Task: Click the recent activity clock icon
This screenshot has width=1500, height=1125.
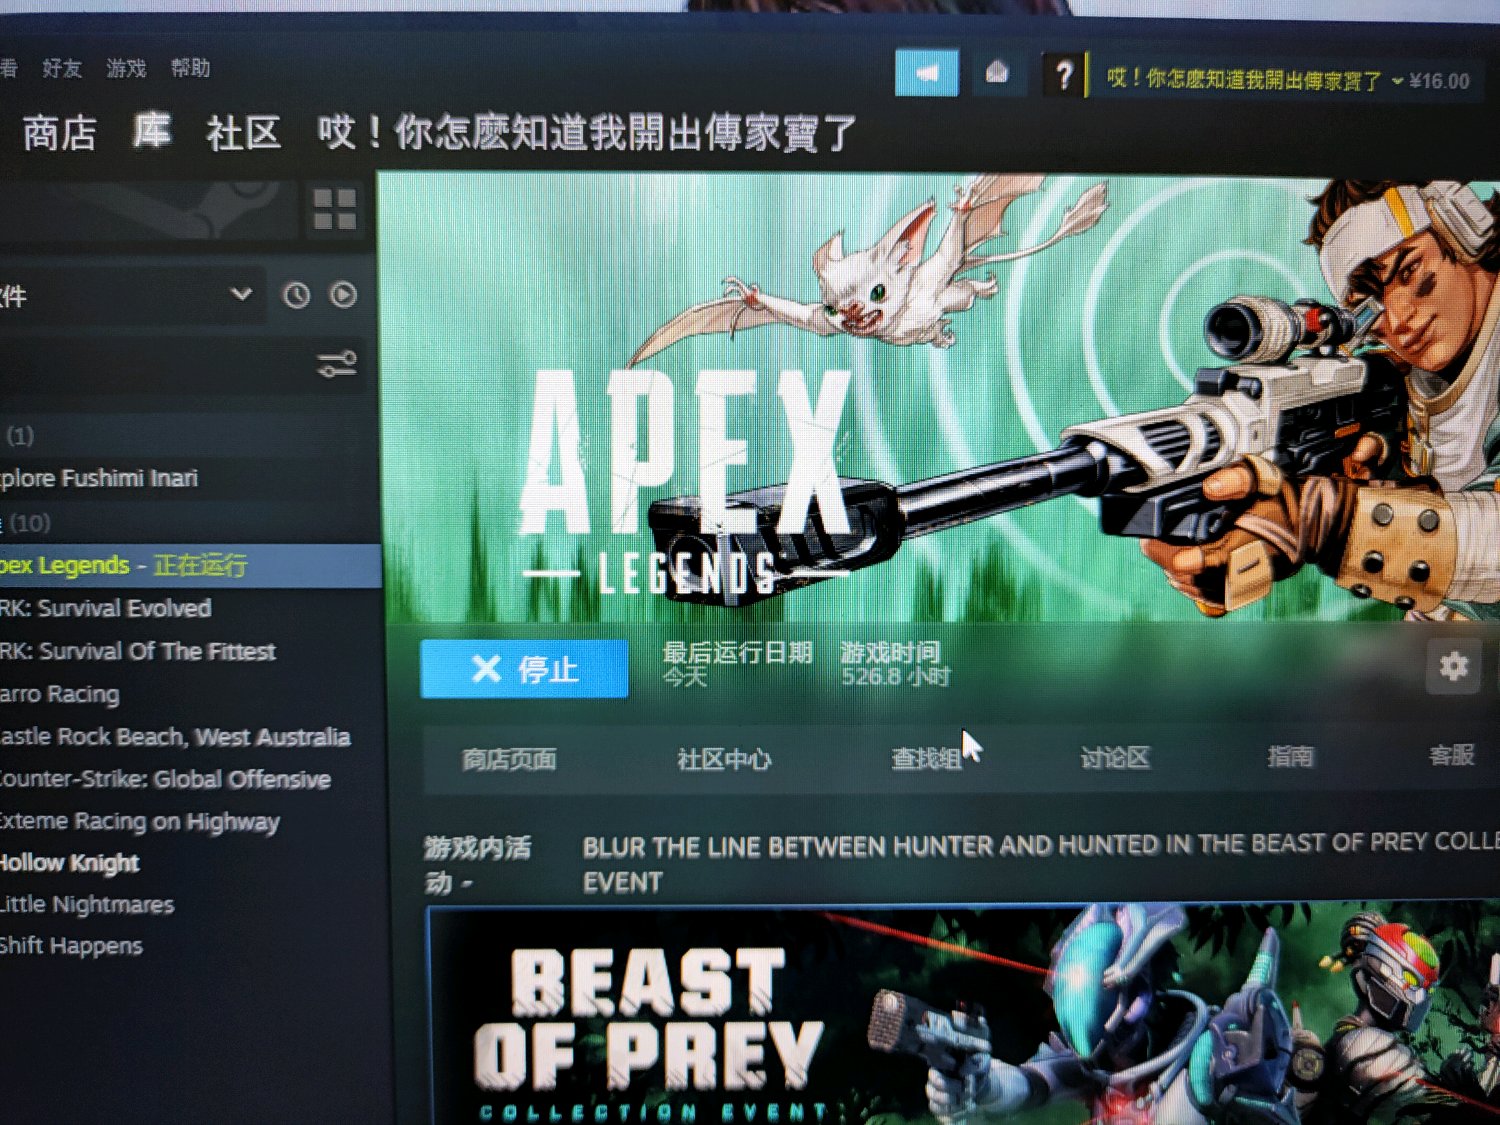Action: click(x=296, y=295)
